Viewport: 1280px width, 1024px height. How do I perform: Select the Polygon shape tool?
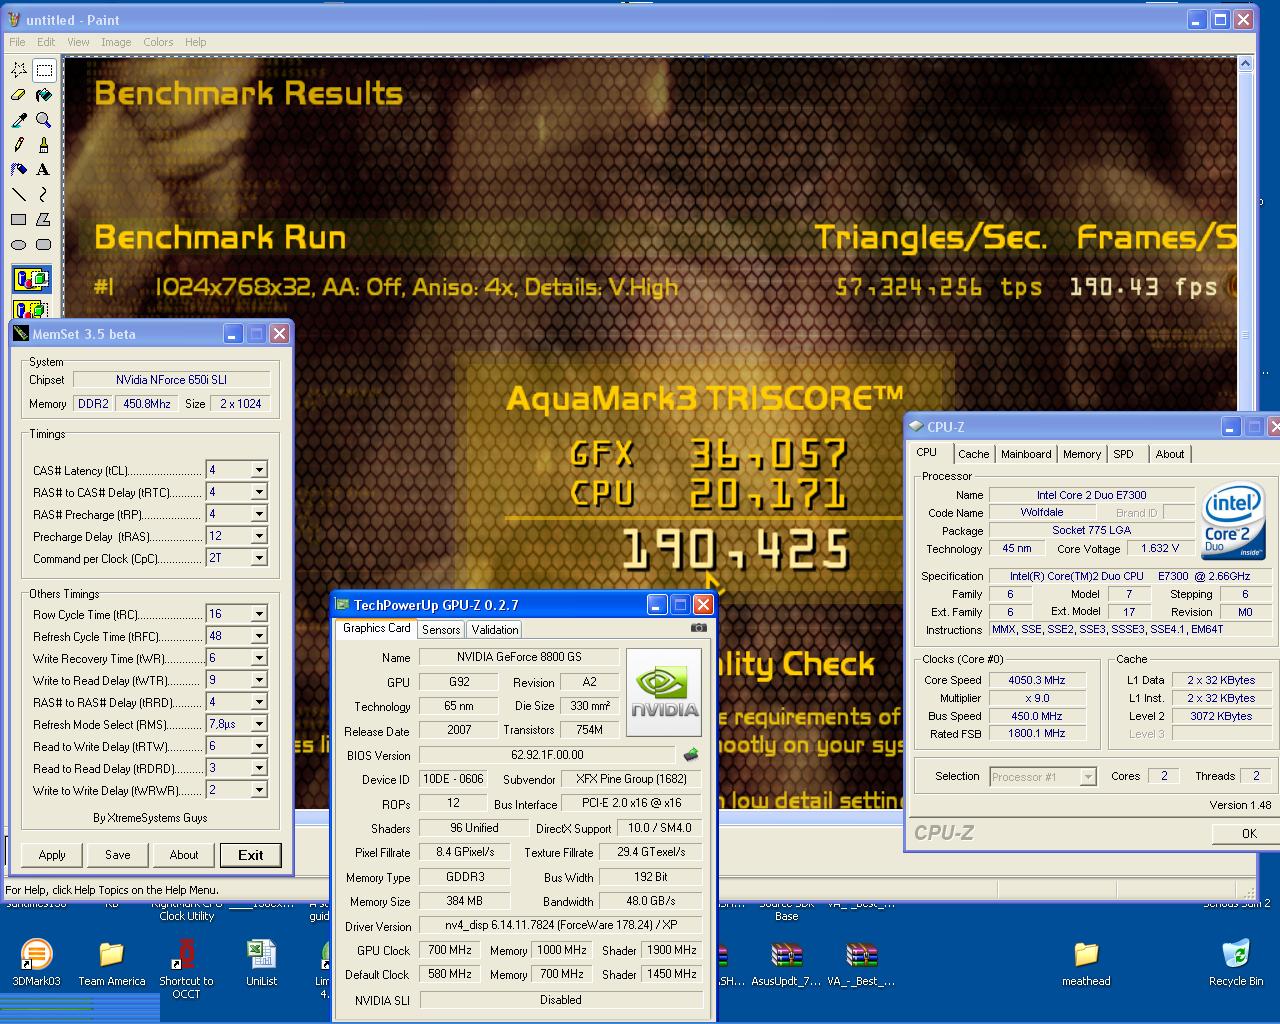coord(44,220)
